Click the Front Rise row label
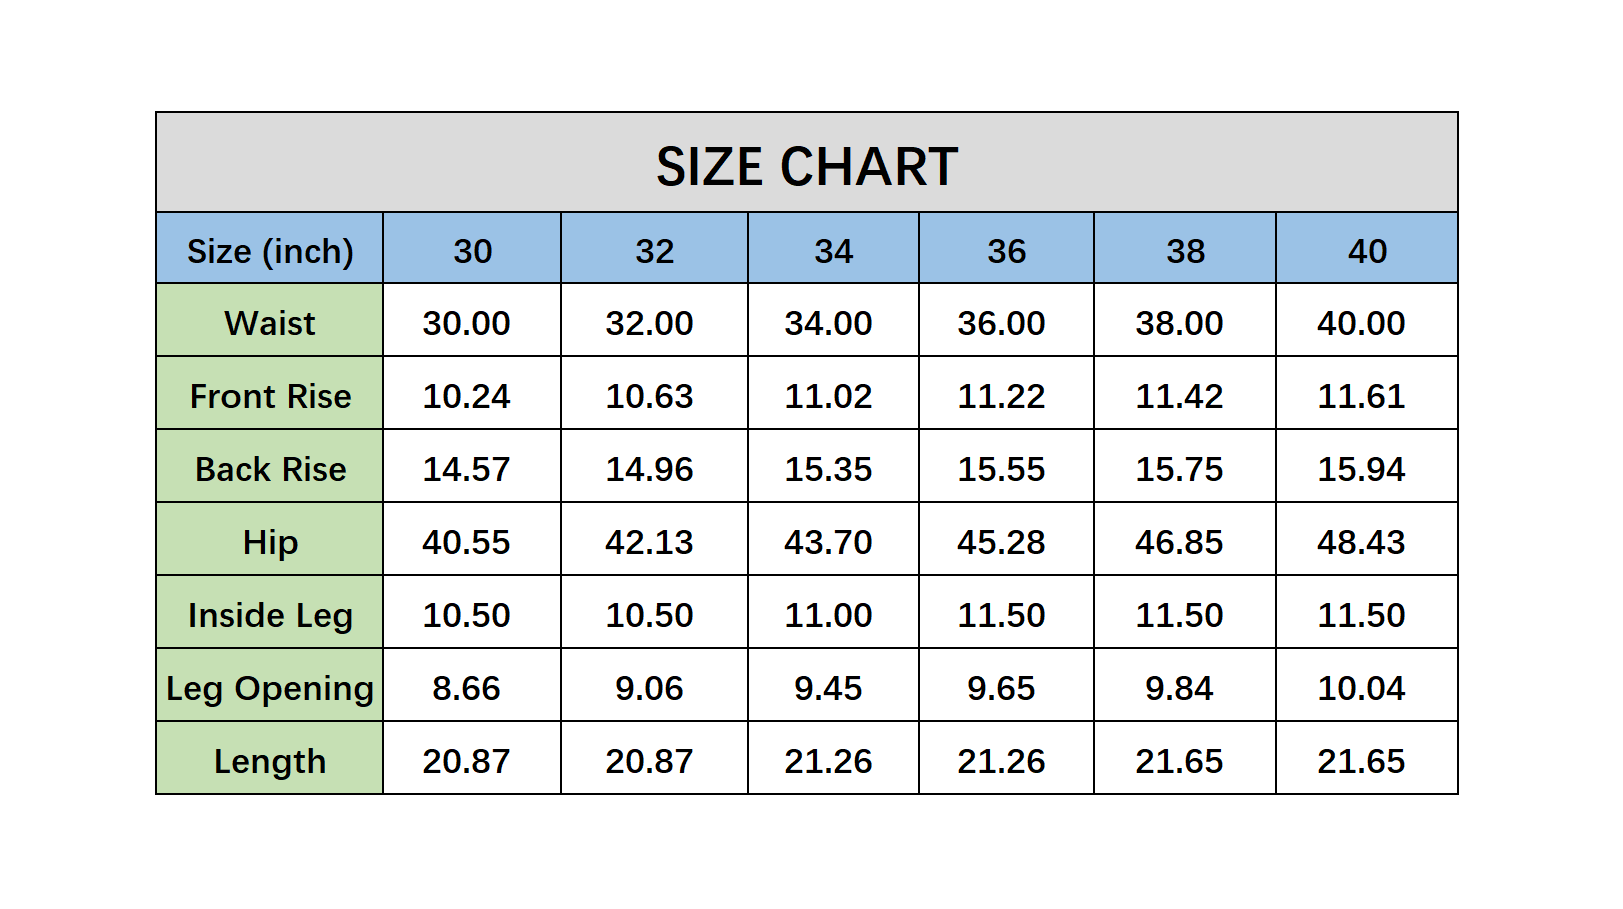The width and height of the screenshot is (1623, 909). [x=270, y=396]
